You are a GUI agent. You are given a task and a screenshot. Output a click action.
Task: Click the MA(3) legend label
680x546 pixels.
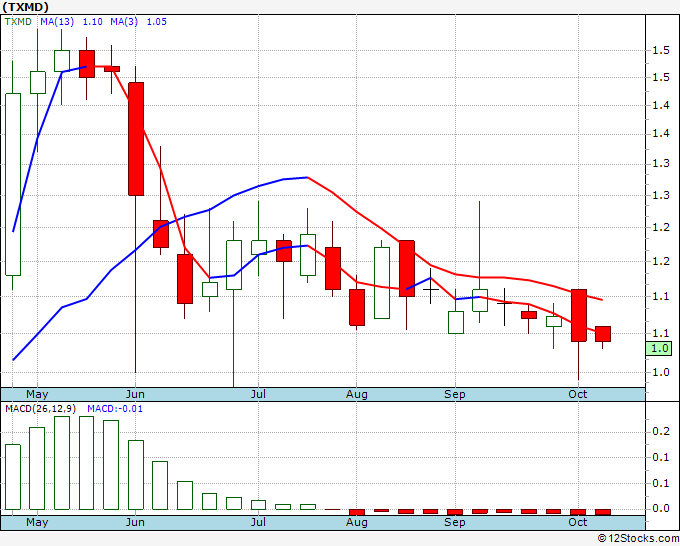tap(124, 22)
